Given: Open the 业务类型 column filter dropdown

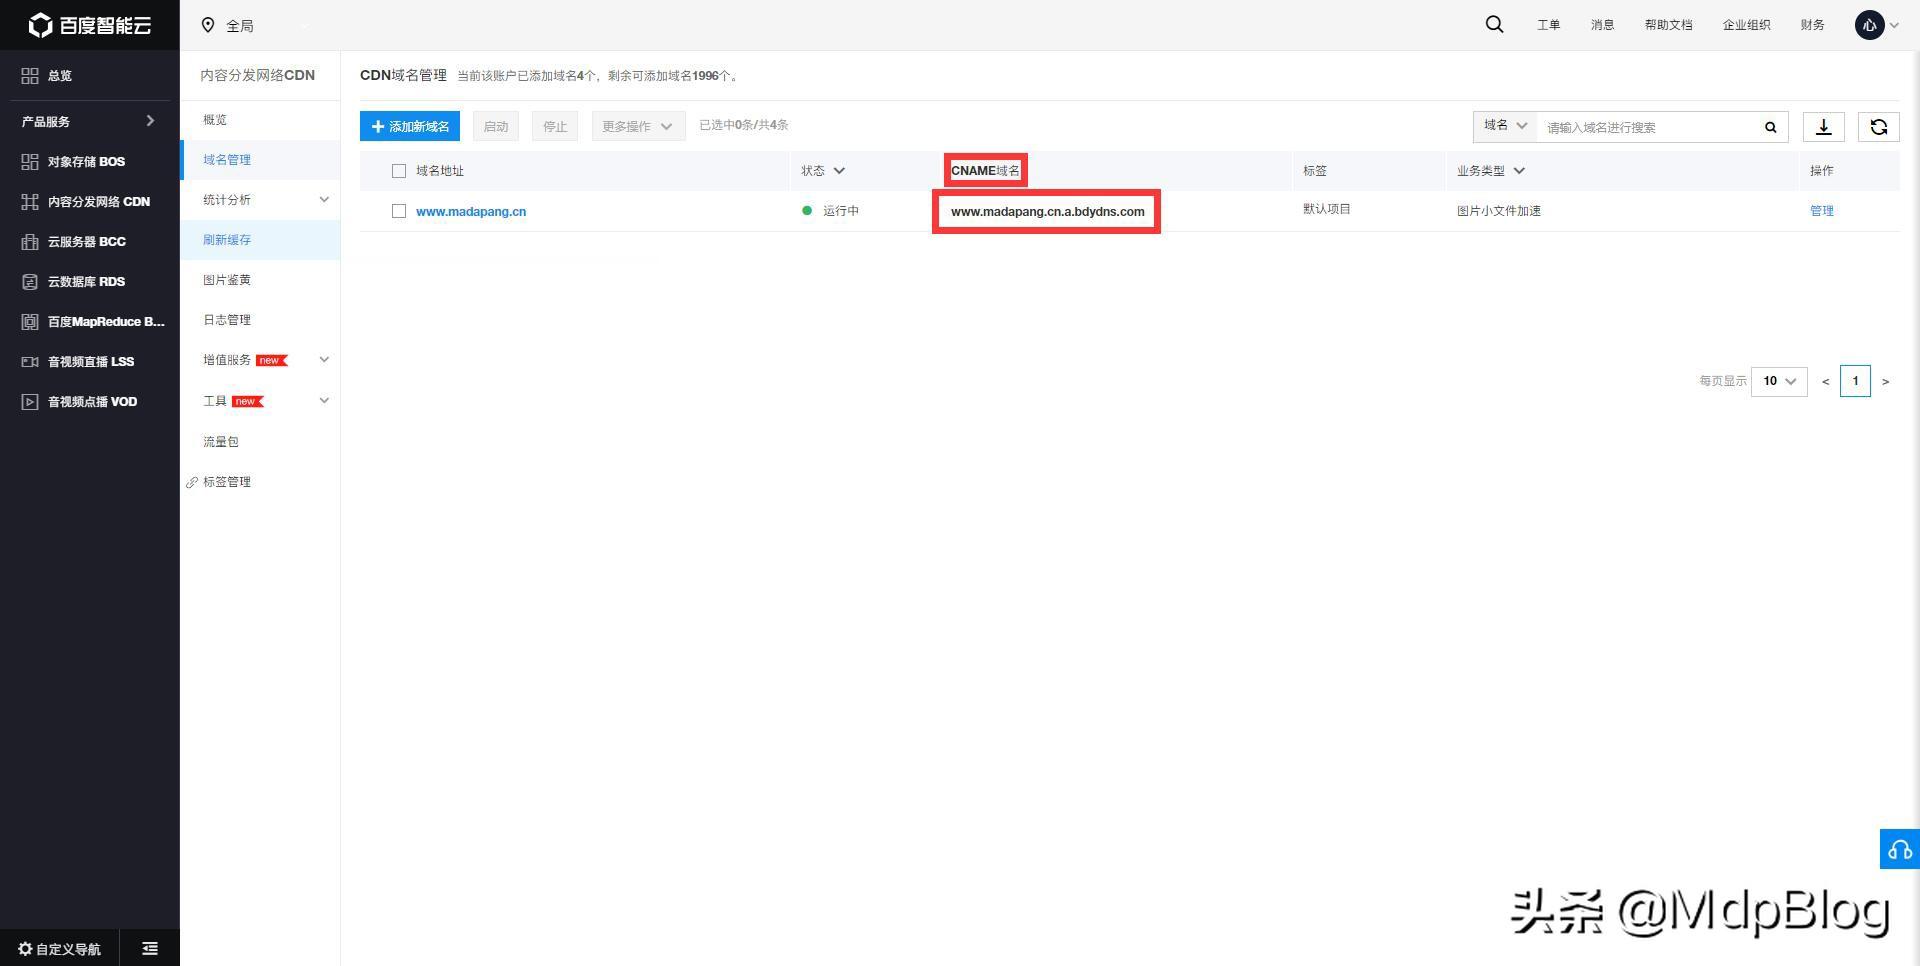Looking at the screenshot, I should point(1519,171).
